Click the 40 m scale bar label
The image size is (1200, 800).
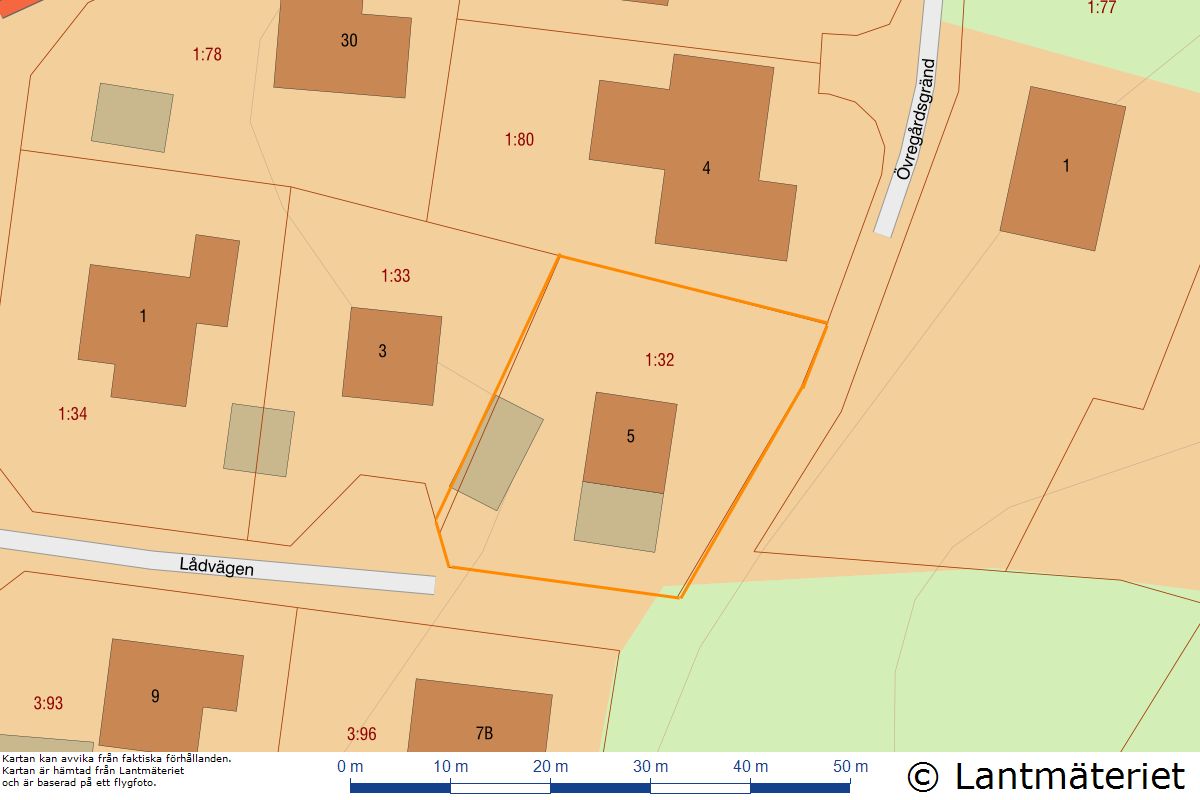pos(750,767)
